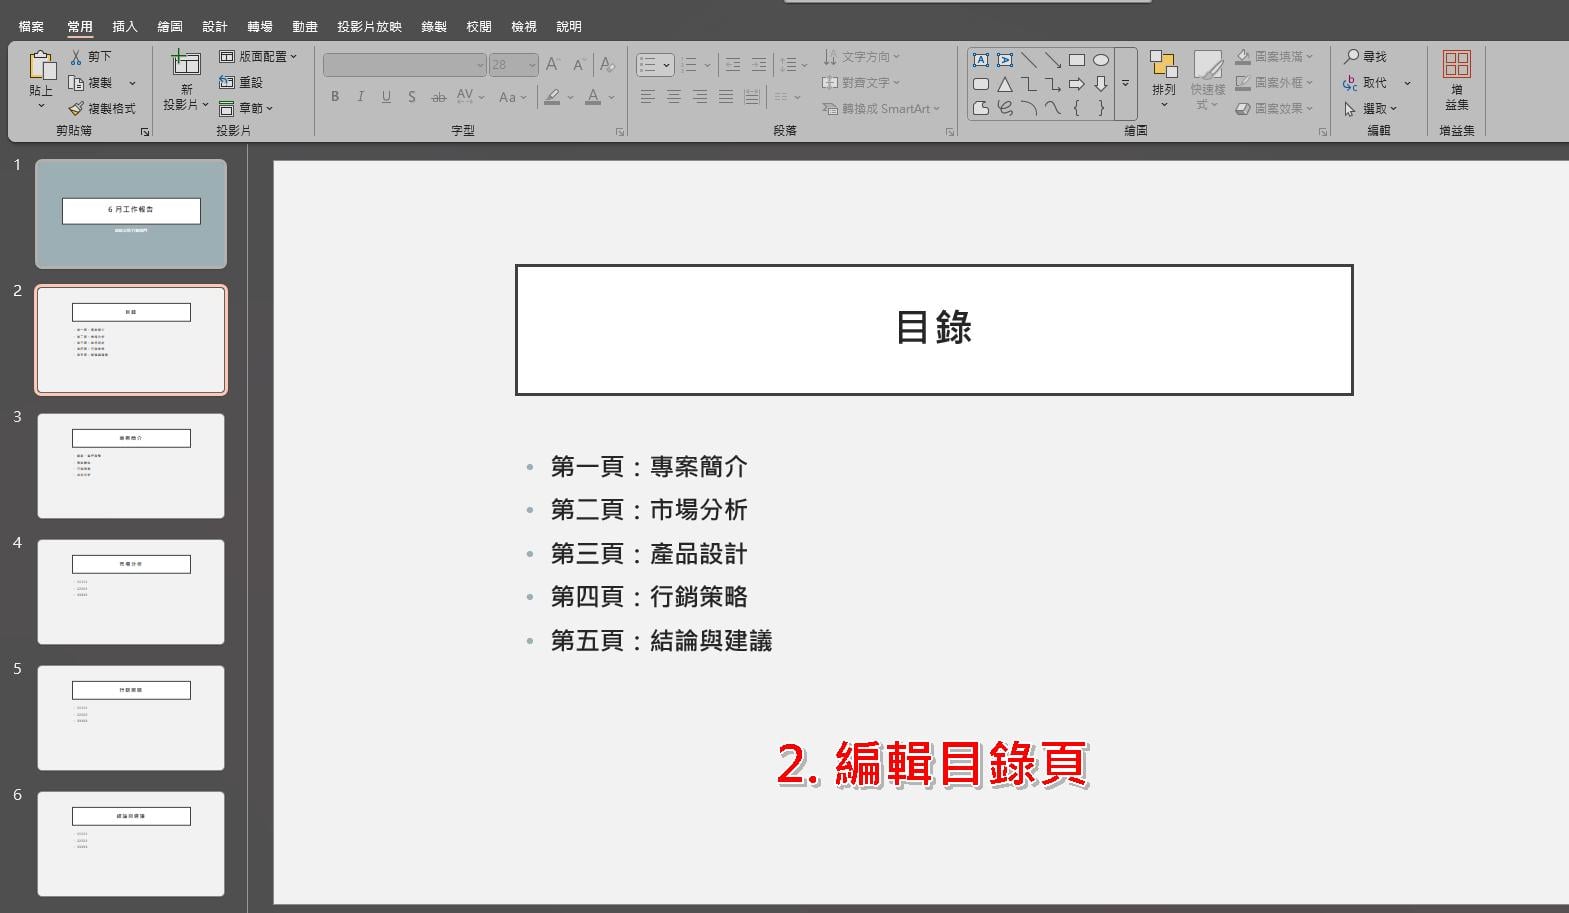Click Shape Outline (圖案外框) button
The height and width of the screenshot is (913, 1569).
(1274, 83)
